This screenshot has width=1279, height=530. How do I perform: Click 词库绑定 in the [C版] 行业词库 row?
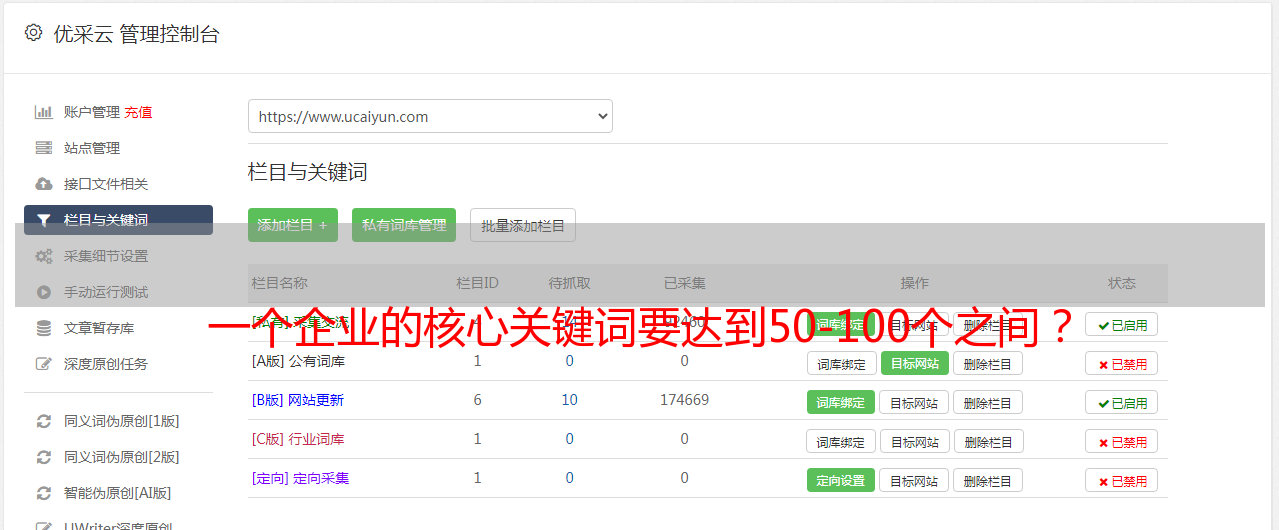(x=841, y=442)
